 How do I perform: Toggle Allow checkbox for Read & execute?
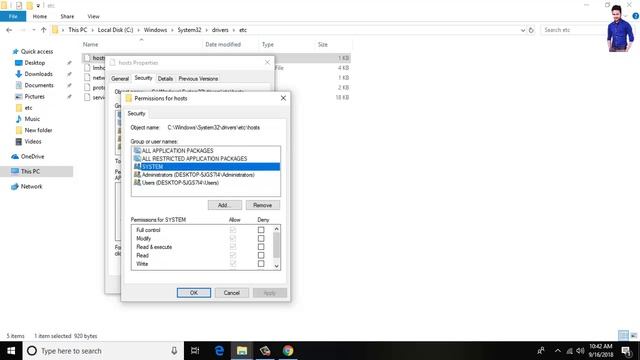tap(233, 247)
